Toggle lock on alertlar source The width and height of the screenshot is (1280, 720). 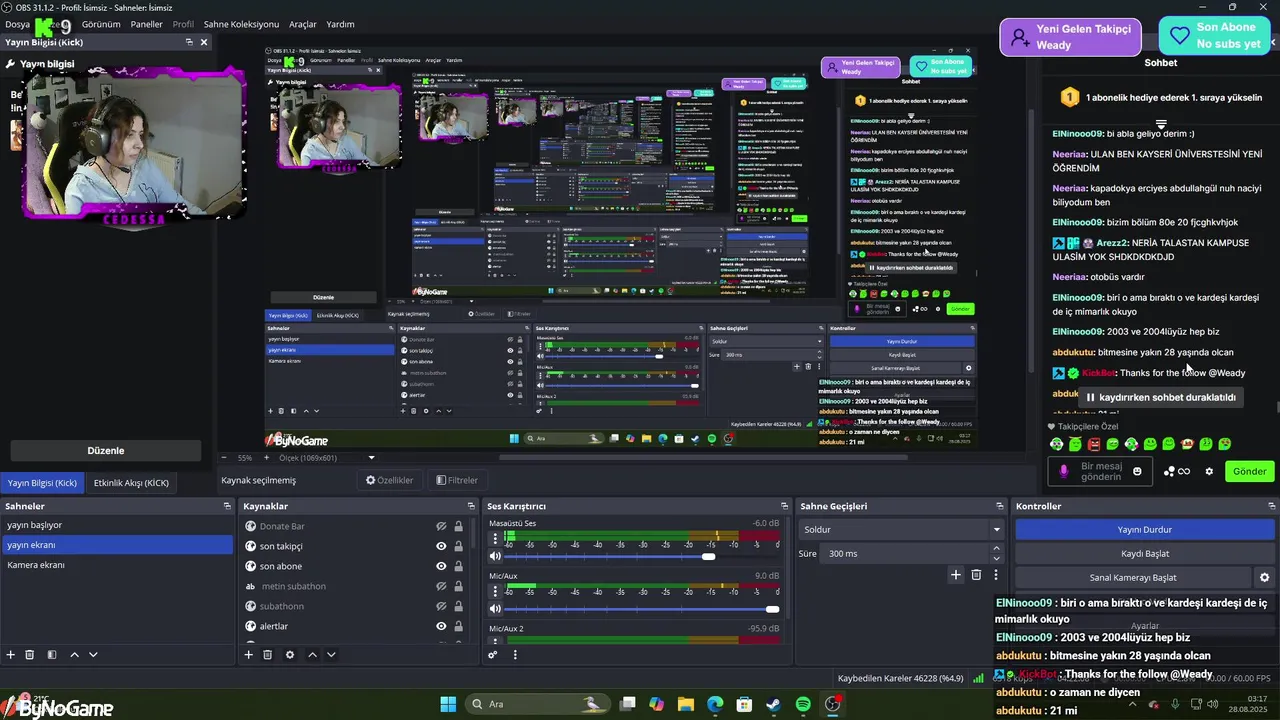pos(458,626)
